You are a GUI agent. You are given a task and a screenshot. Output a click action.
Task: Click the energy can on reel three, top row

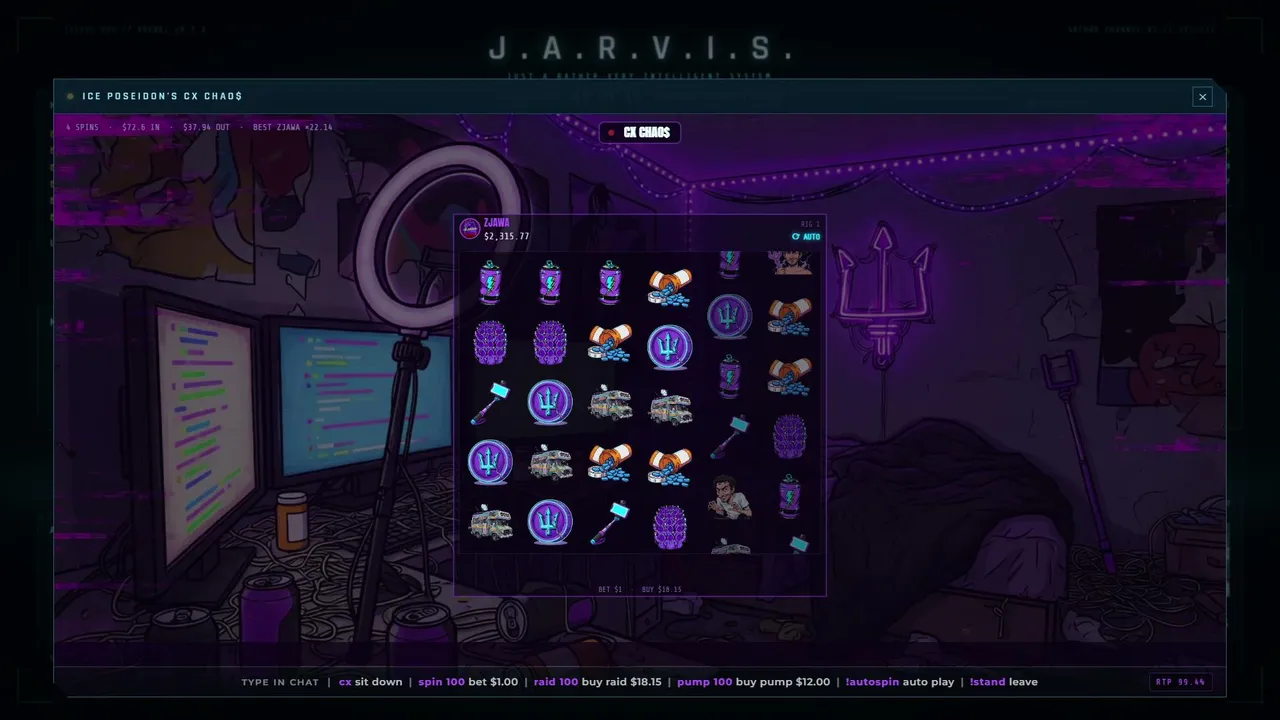click(x=610, y=283)
